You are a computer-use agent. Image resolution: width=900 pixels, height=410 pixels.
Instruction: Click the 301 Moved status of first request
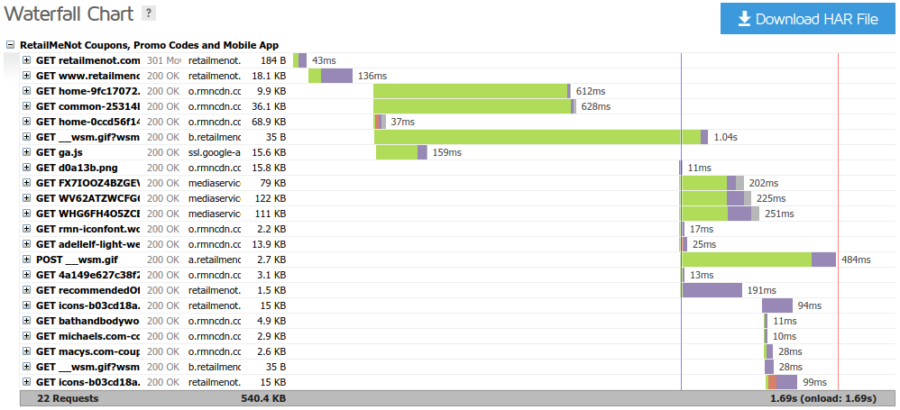(x=164, y=61)
